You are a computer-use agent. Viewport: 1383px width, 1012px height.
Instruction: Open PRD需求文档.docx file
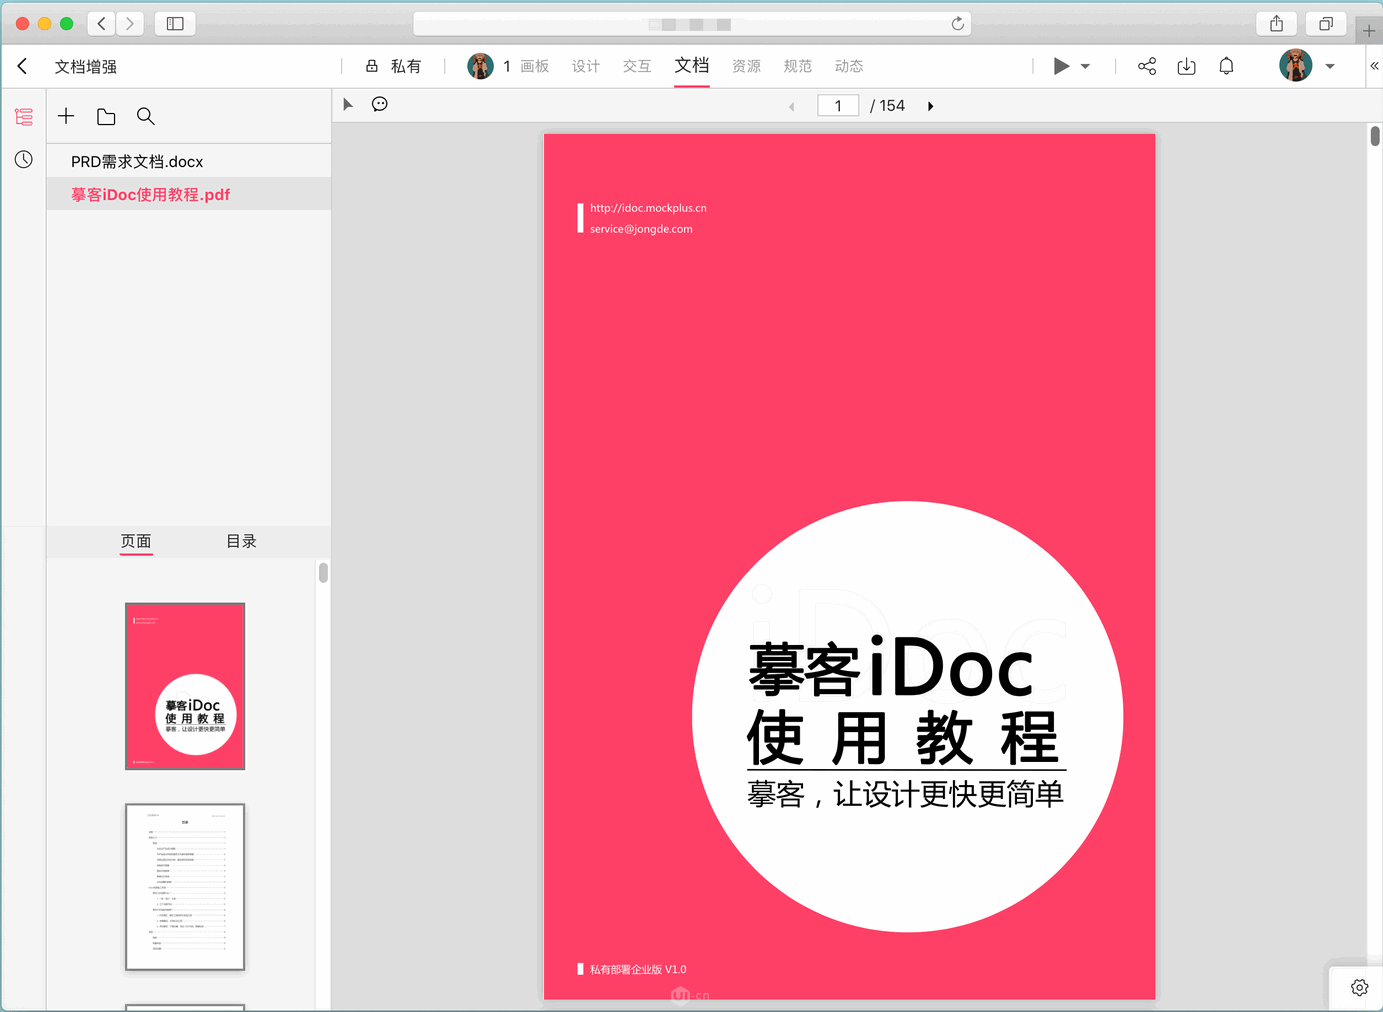[189, 161]
